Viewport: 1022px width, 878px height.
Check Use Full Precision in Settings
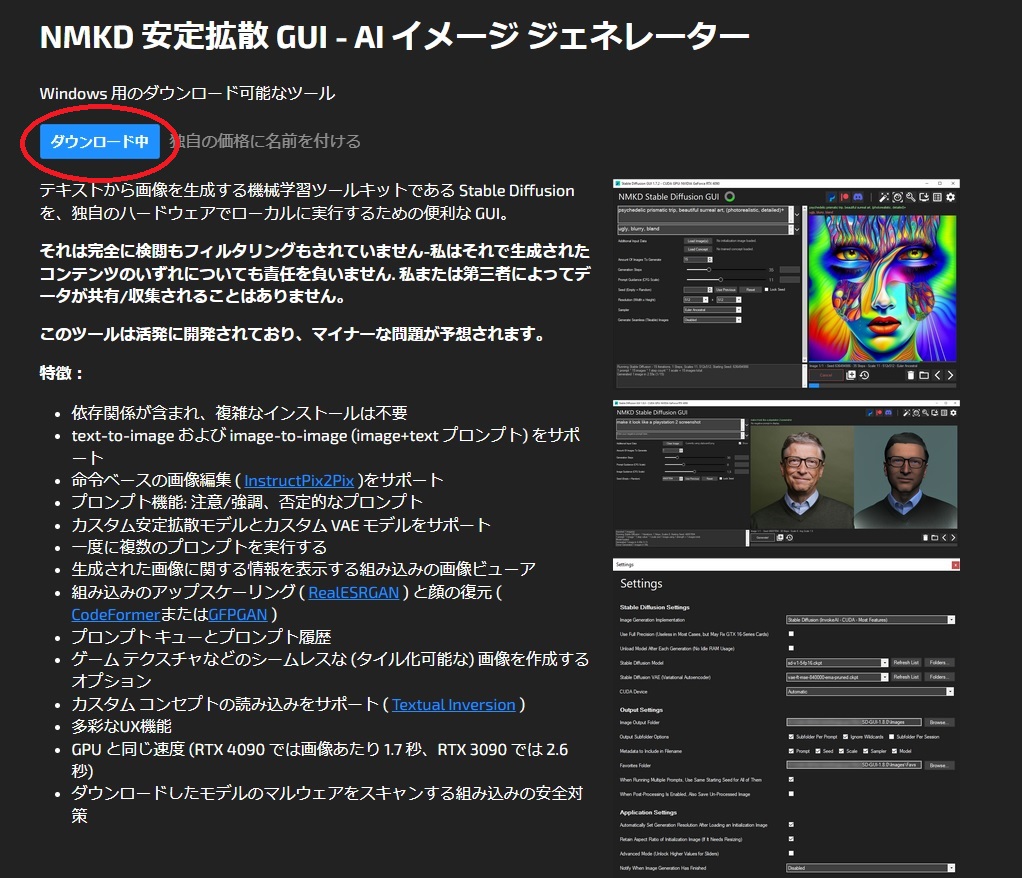pyautogui.click(x=790, y=634)
